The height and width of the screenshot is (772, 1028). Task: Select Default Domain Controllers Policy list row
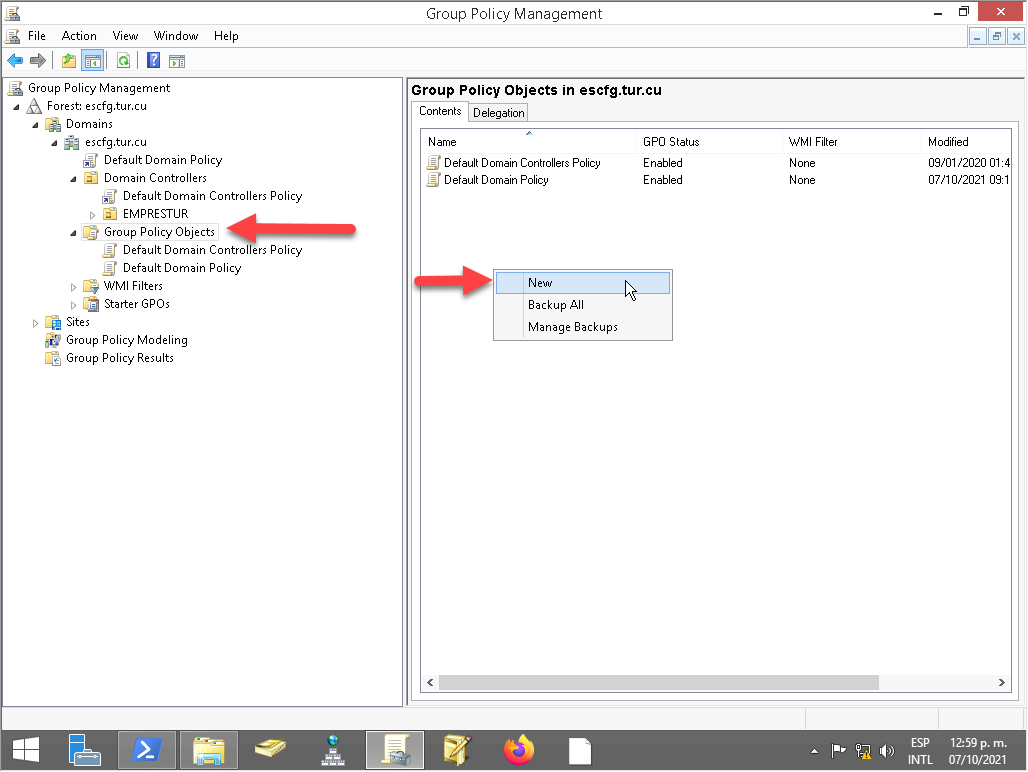pos(716,163)
